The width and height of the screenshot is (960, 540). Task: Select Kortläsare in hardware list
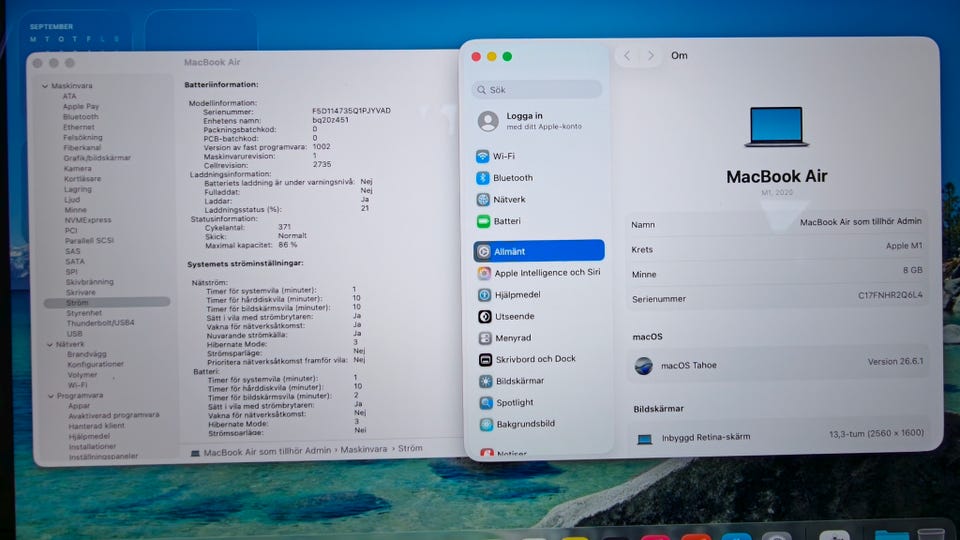83,179
